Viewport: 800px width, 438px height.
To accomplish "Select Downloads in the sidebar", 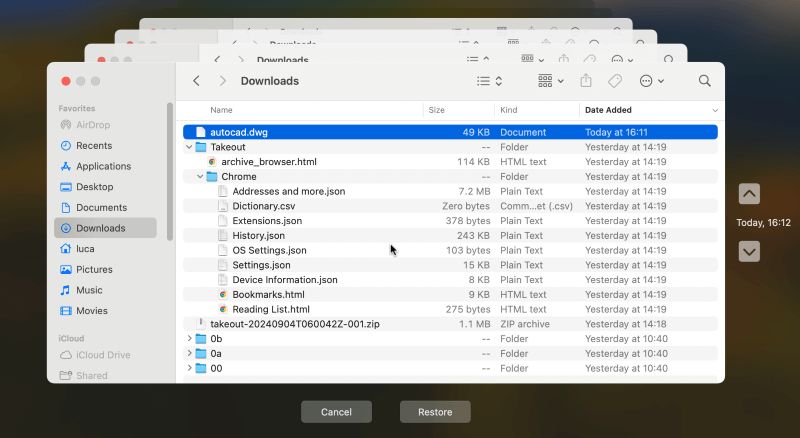I will (x=105, y=228).
